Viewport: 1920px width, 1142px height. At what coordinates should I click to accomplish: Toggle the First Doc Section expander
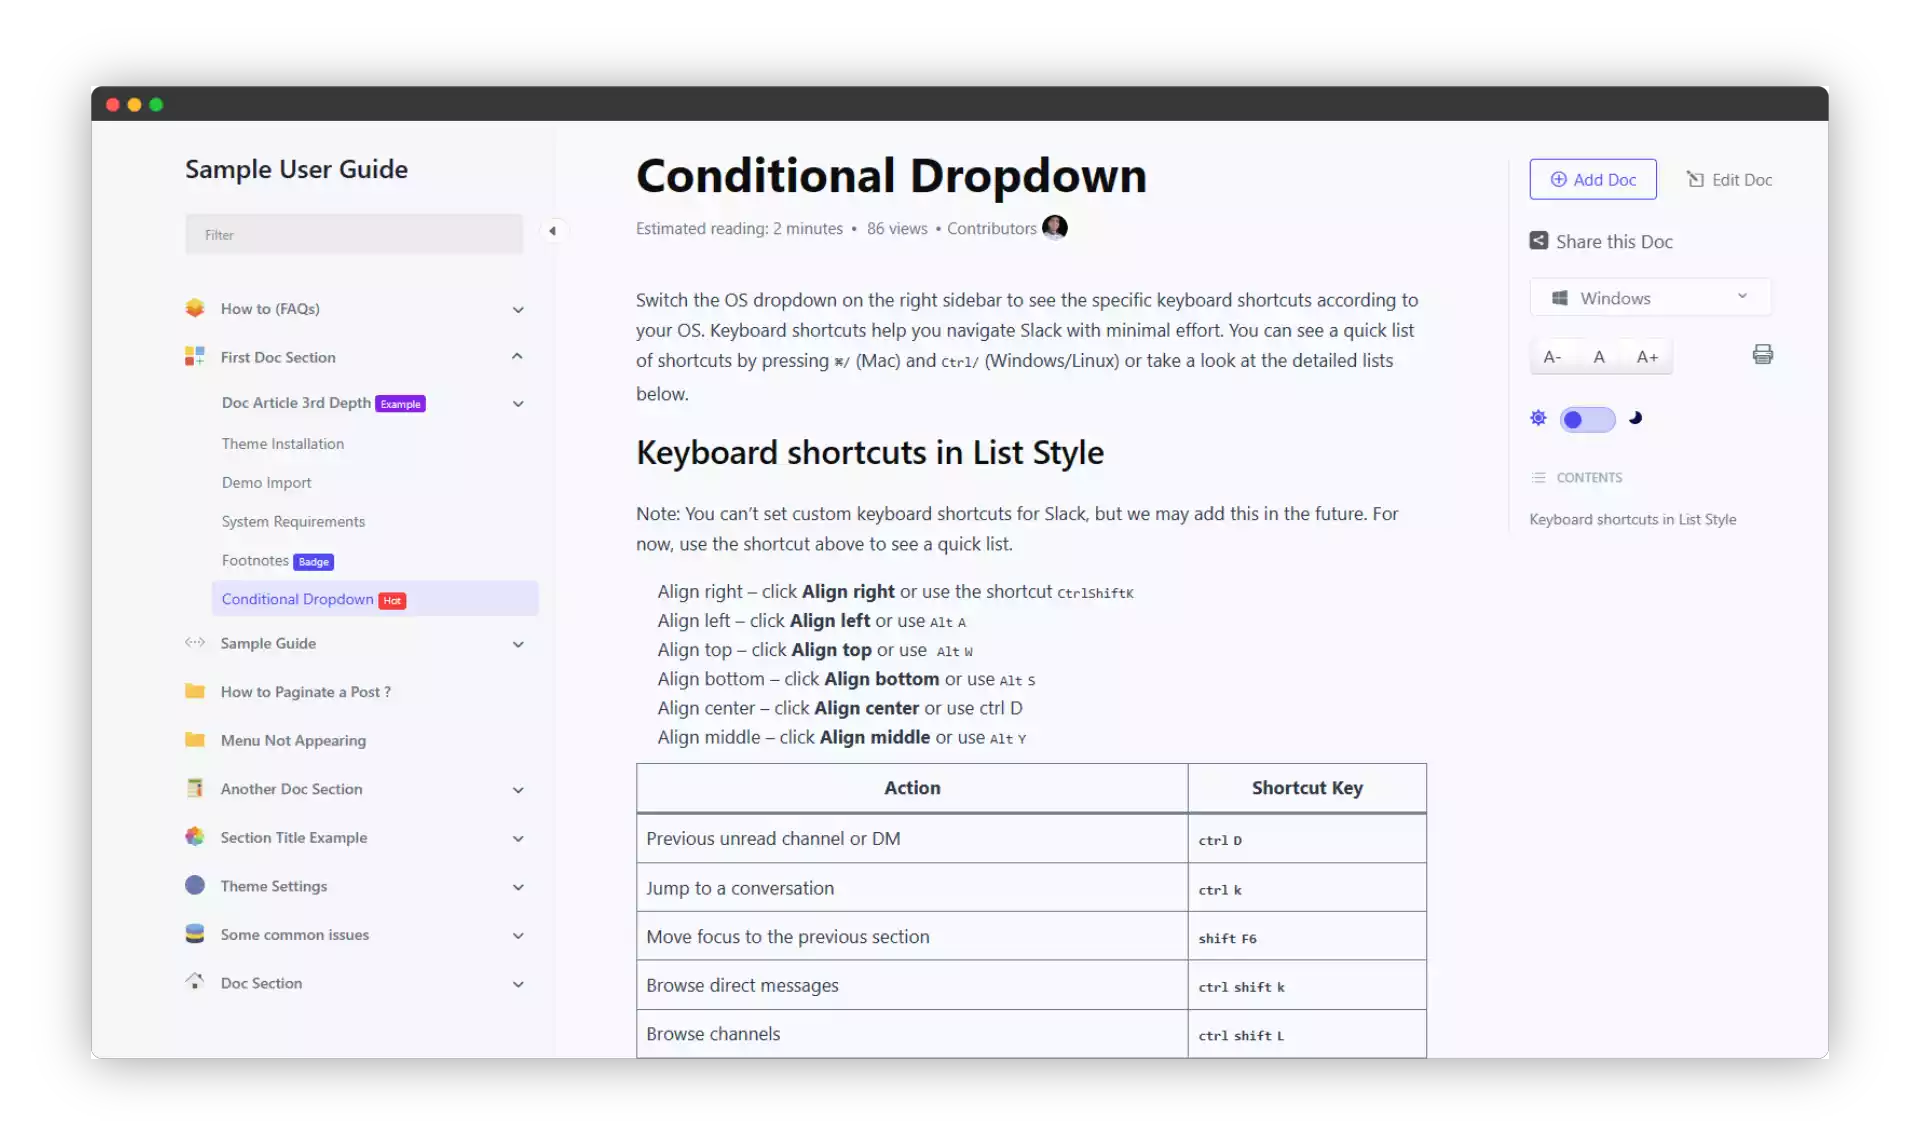518,356
